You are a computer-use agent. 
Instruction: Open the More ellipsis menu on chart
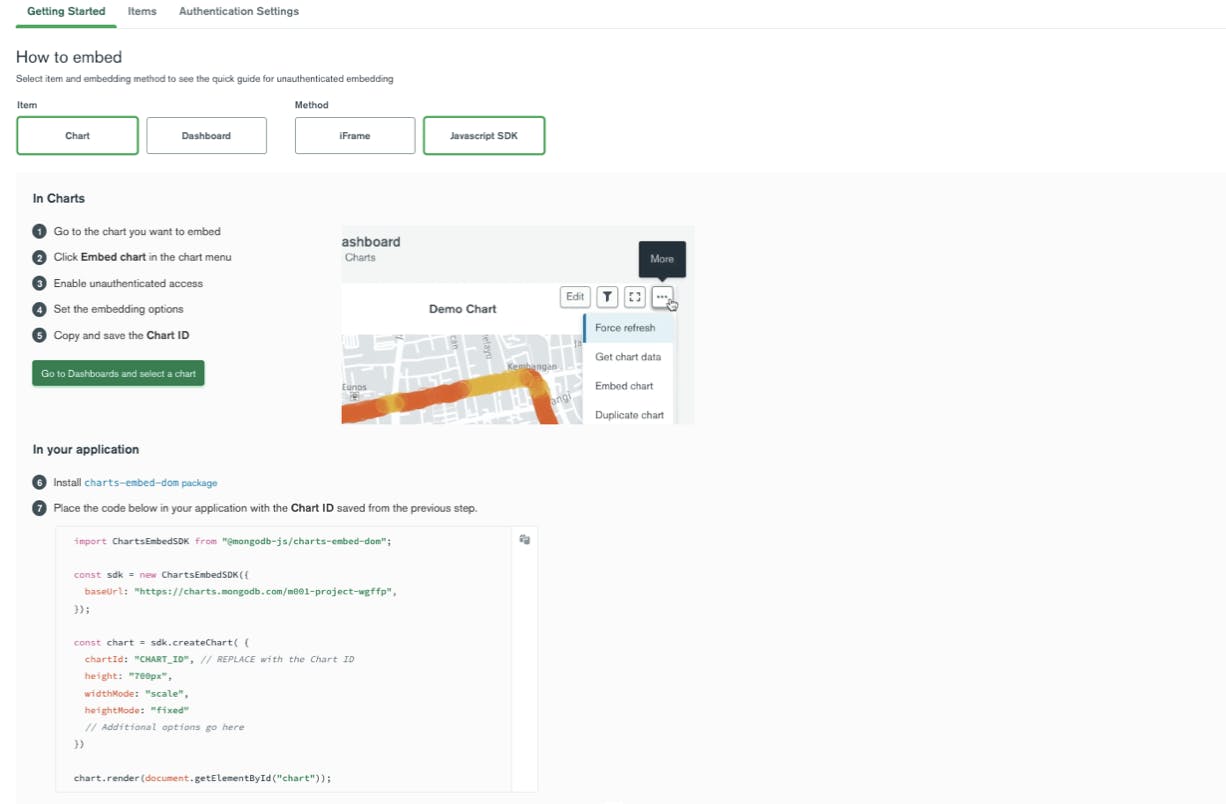662,296
